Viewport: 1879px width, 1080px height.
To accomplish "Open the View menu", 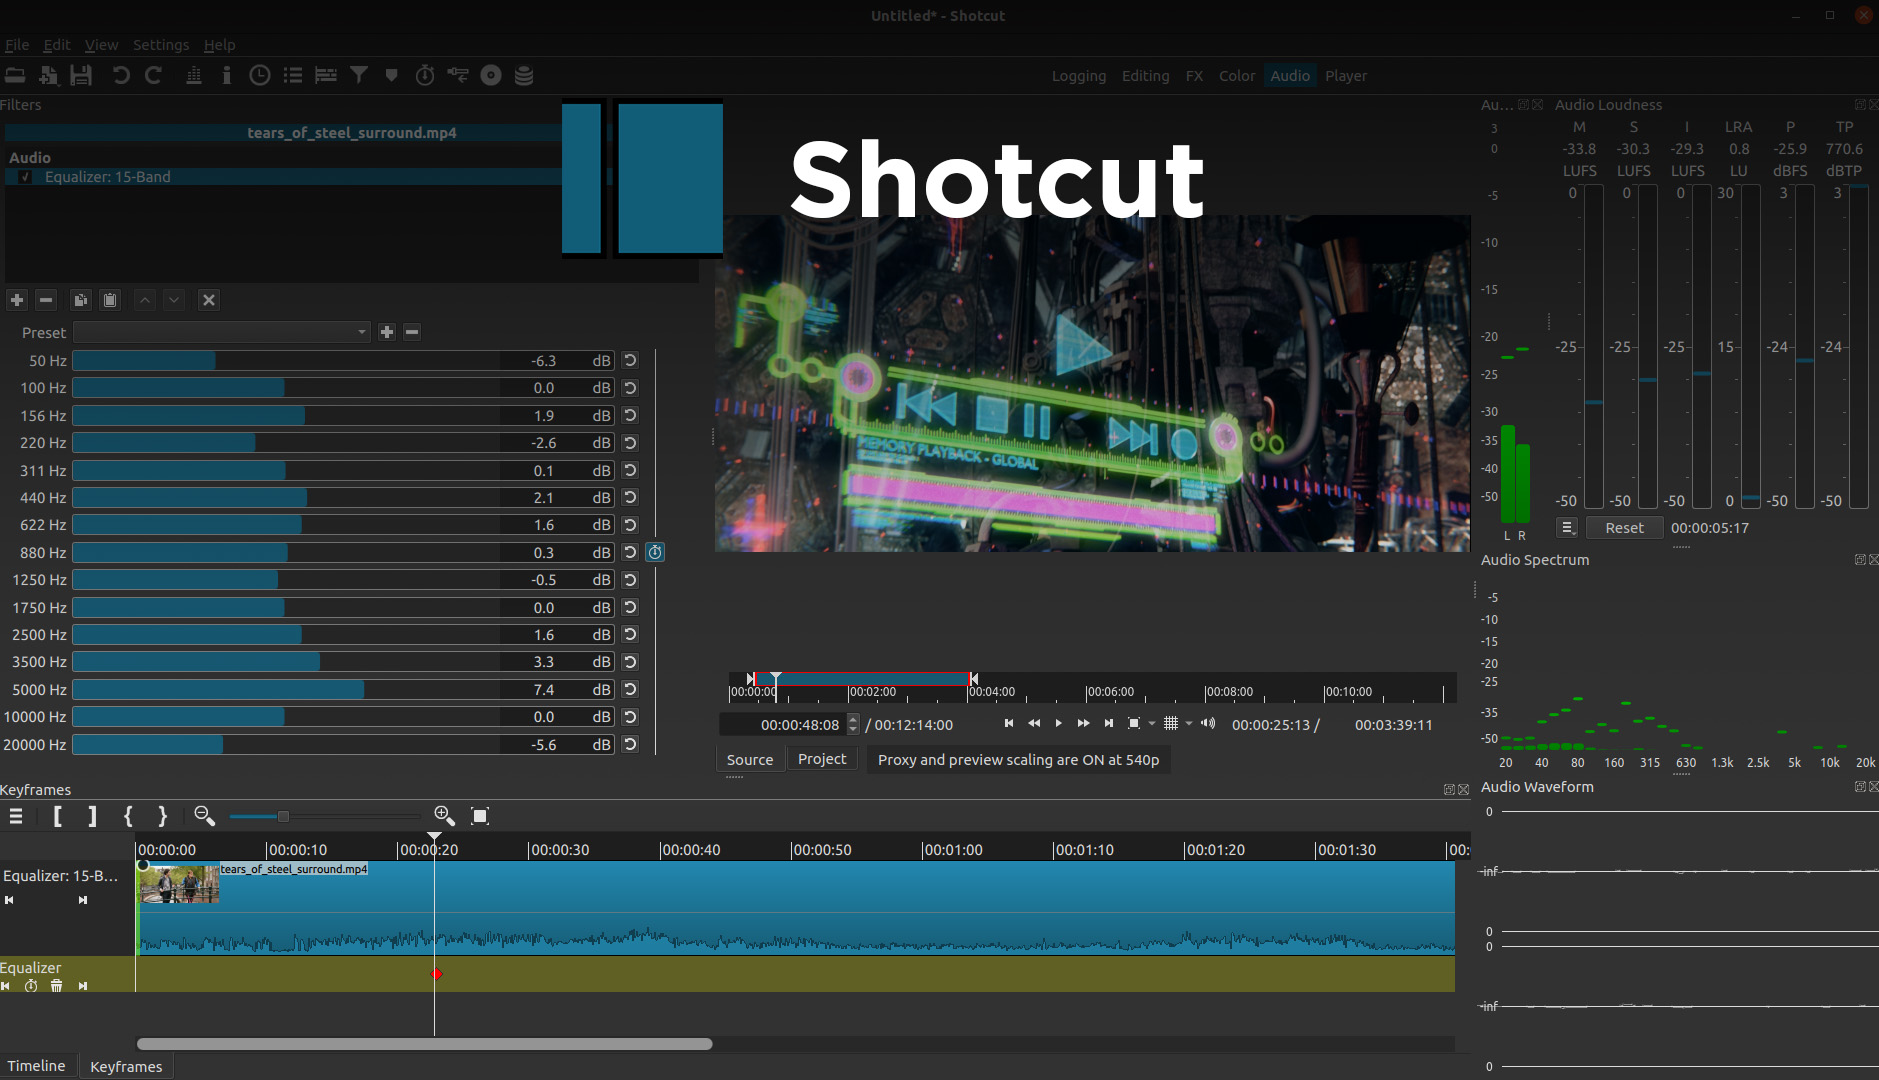I will [x=101, y=45].
